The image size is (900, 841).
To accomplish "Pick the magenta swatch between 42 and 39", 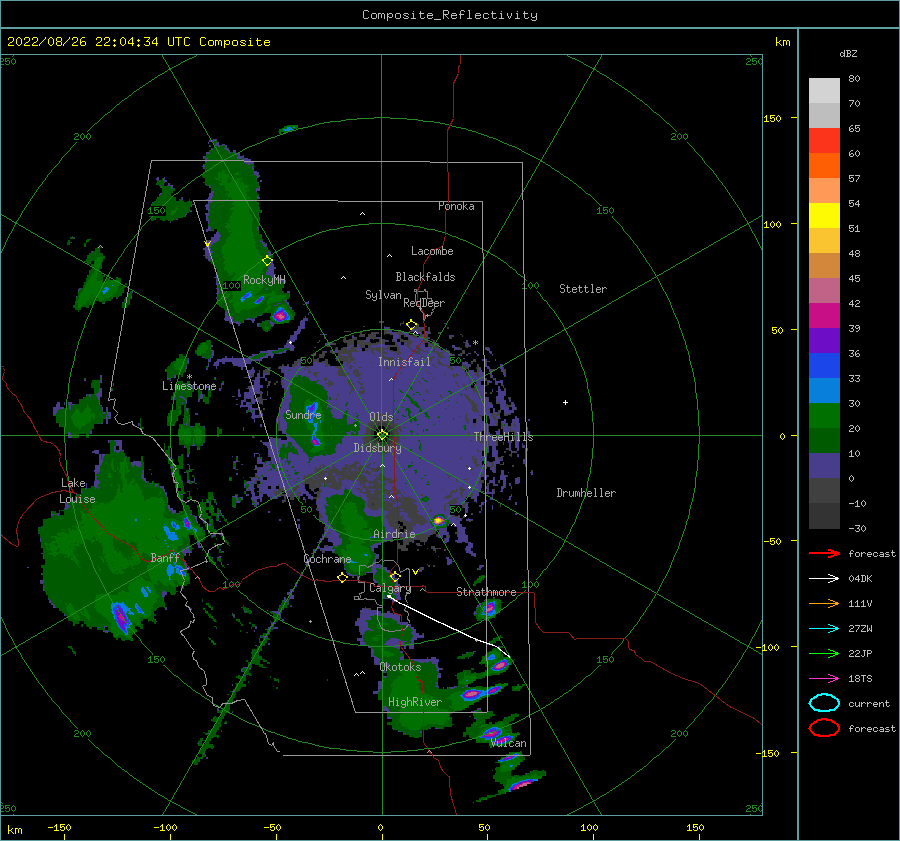I will click(824, 316).
